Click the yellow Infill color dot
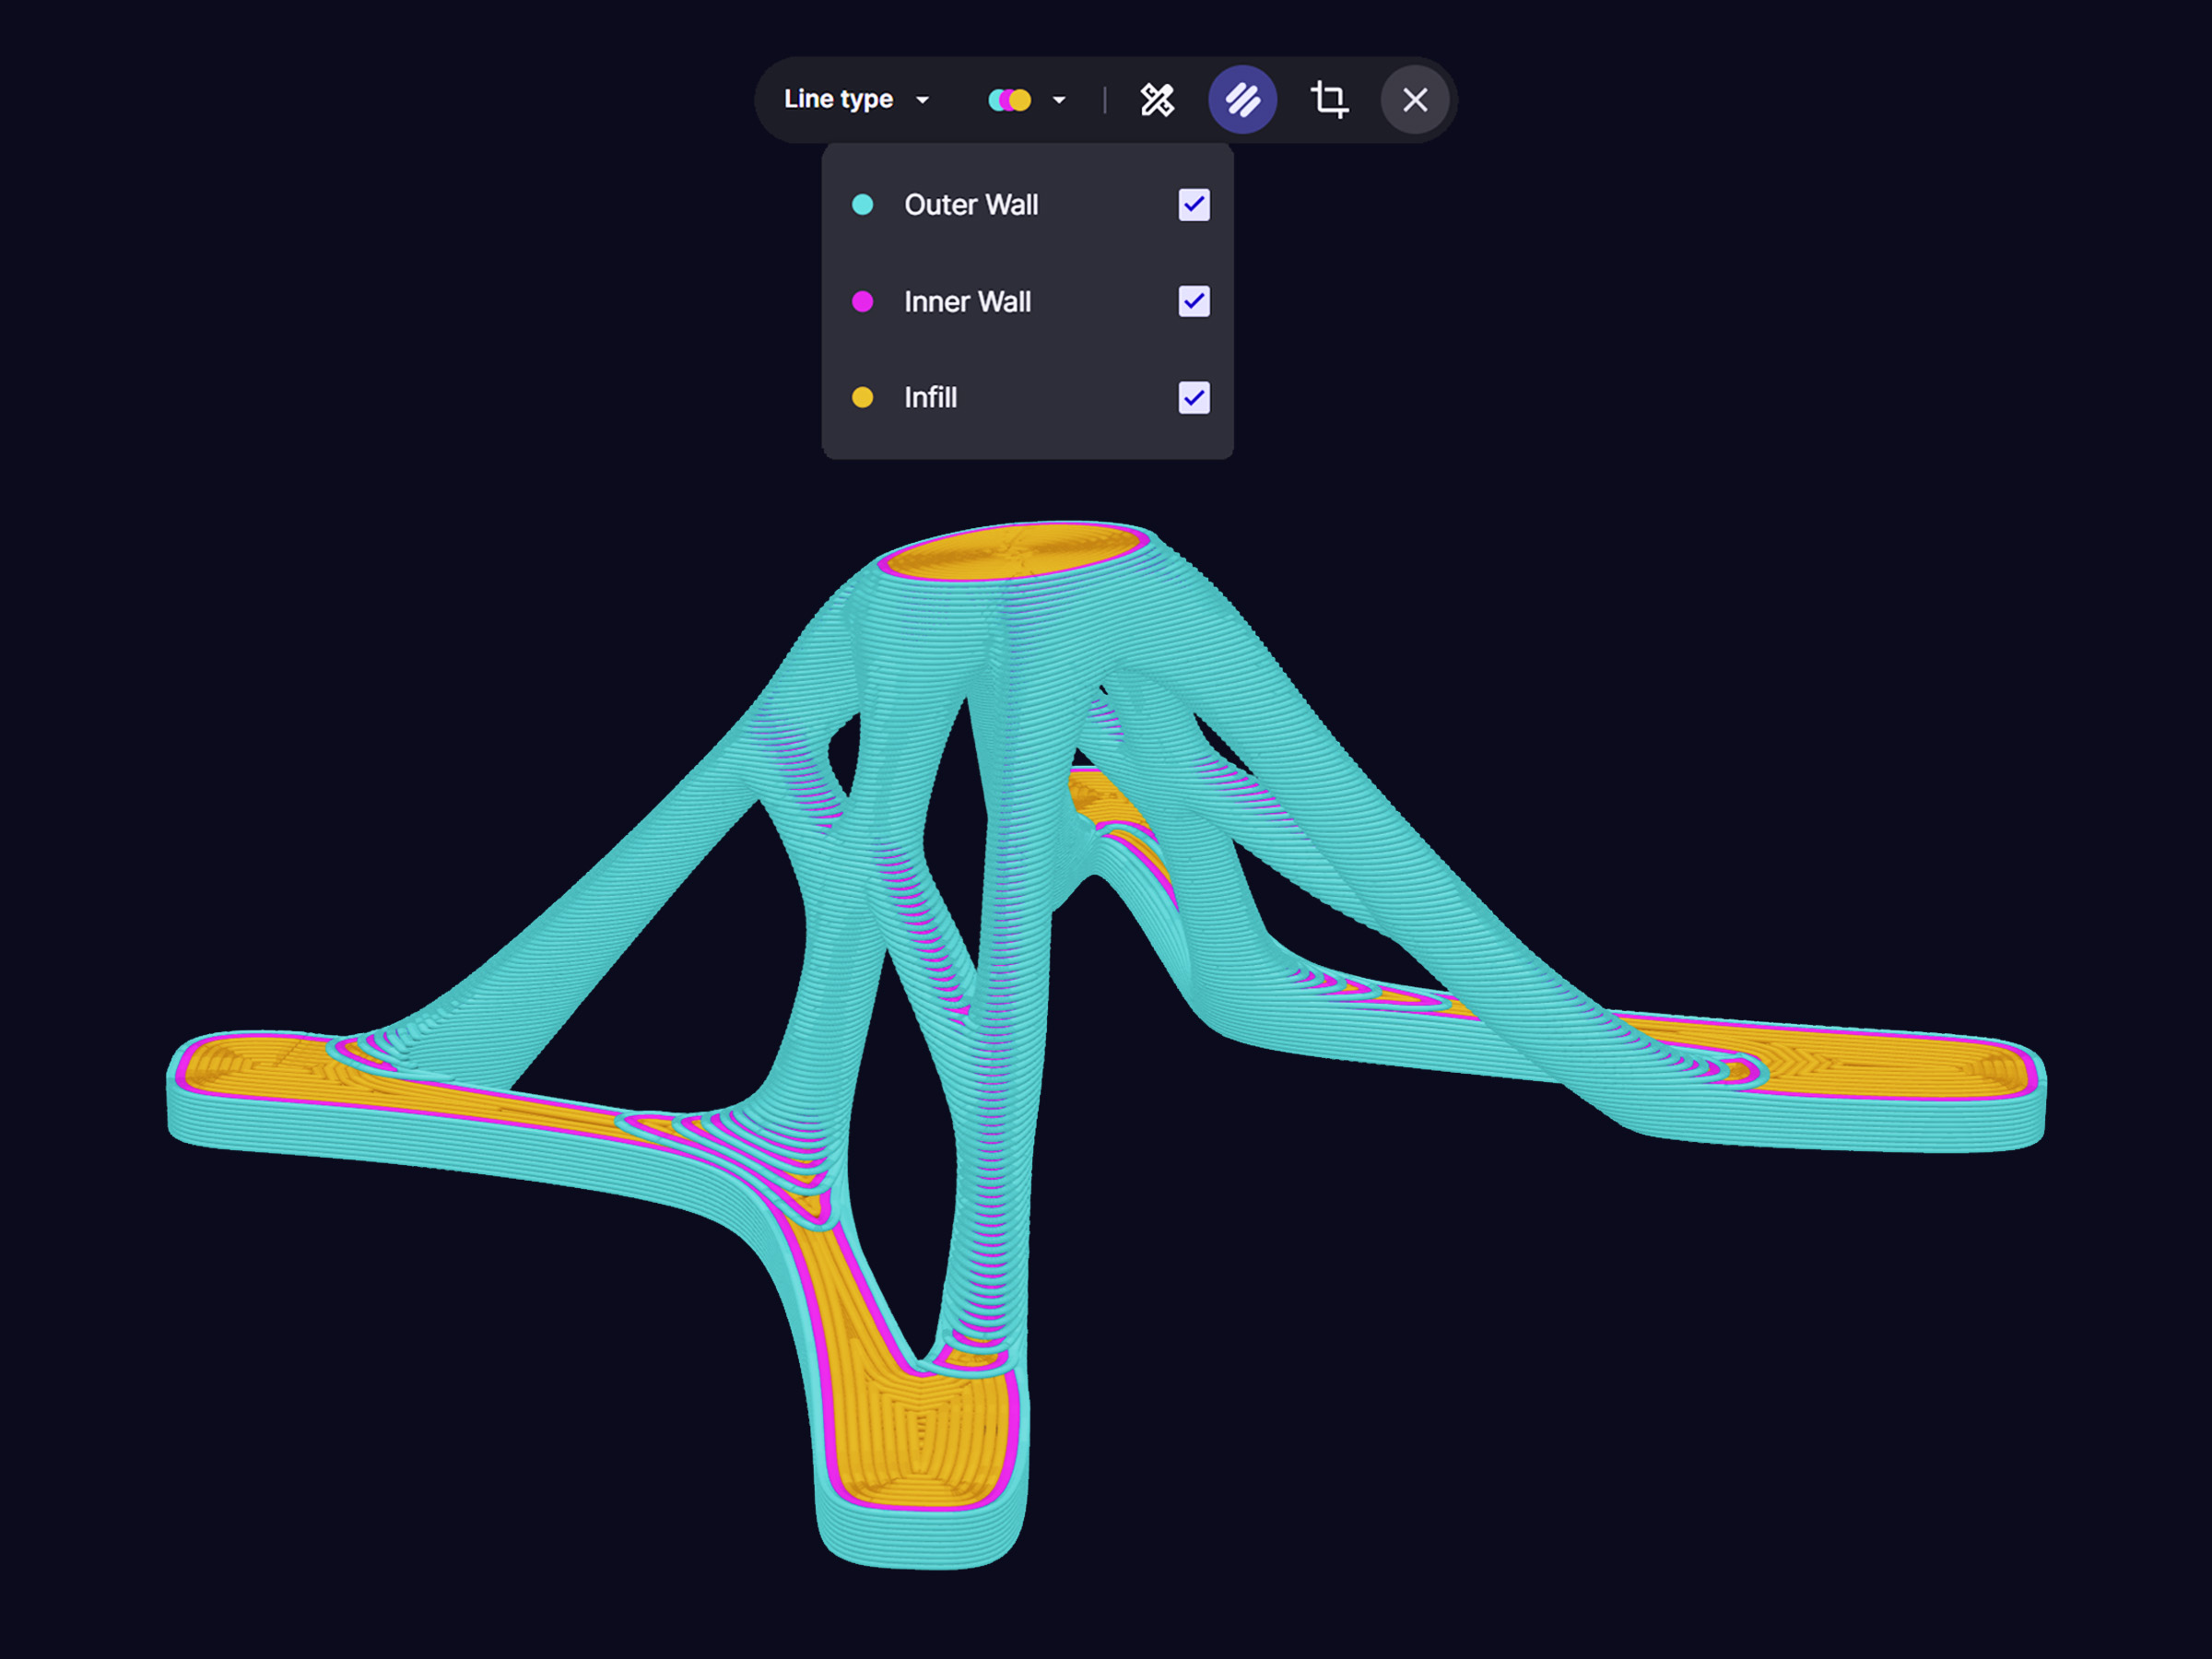Image resolution: width=2212 pixels, height=1659 pixels. [x=862, y=398]
